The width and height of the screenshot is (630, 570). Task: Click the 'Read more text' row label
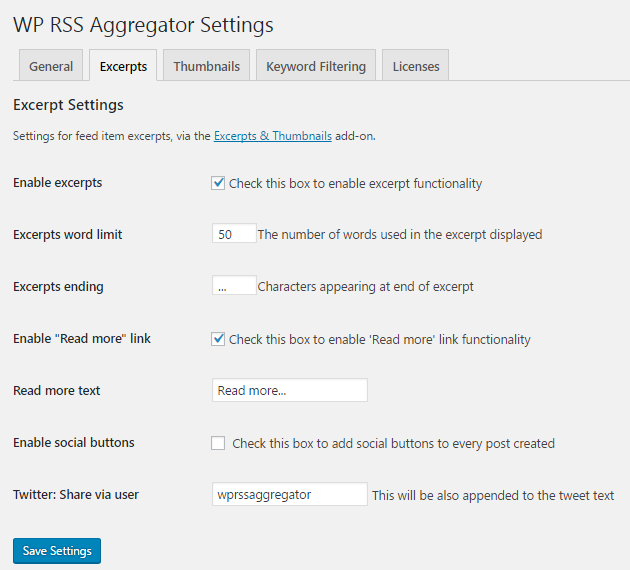click(57, 390)
